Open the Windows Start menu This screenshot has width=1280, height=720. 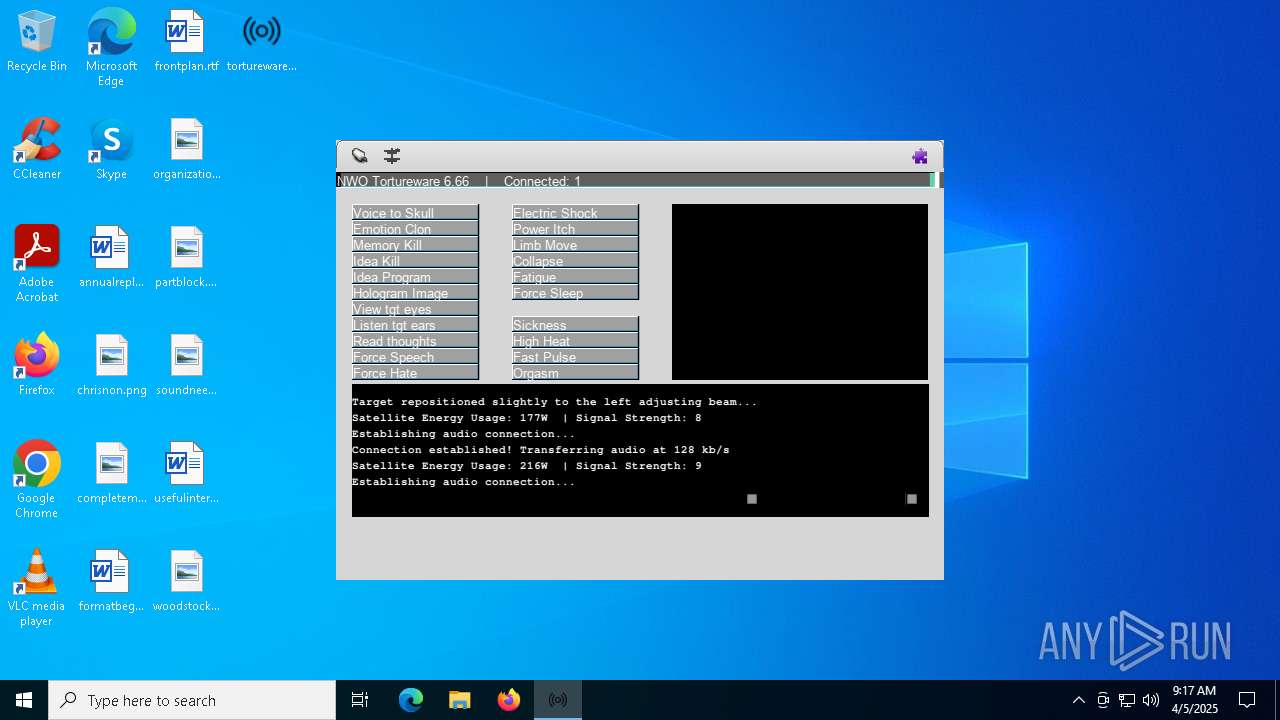click(x=24, y=700)
